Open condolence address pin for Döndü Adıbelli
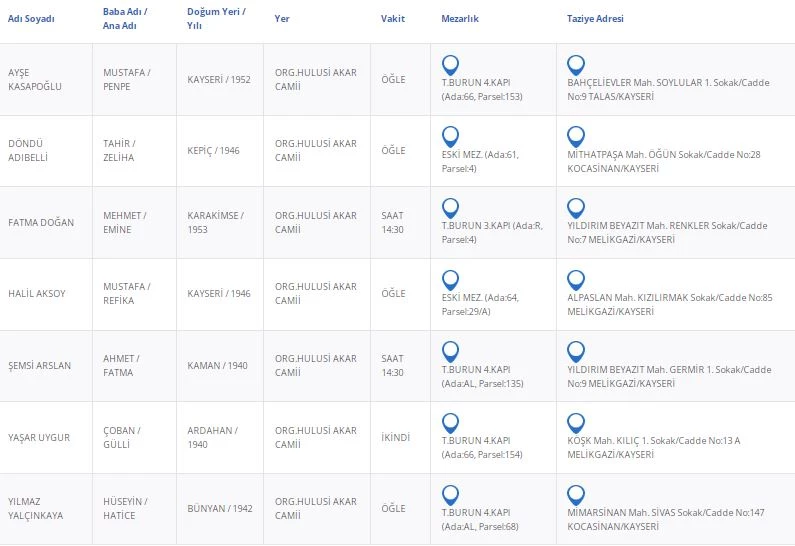The height and width of the screenshot is (546, 795). 575,136
